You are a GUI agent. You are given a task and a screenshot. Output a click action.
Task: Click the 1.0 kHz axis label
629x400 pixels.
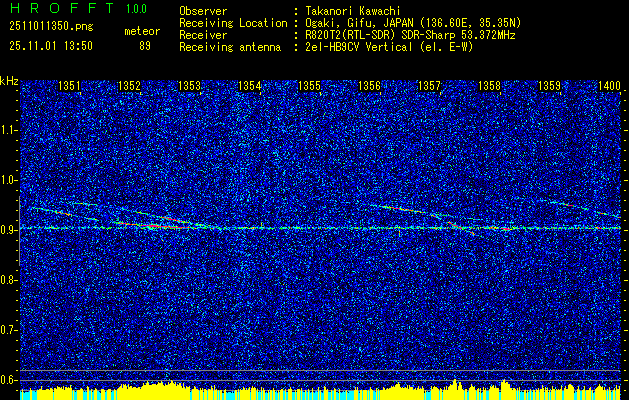click(x=8, y=180)
